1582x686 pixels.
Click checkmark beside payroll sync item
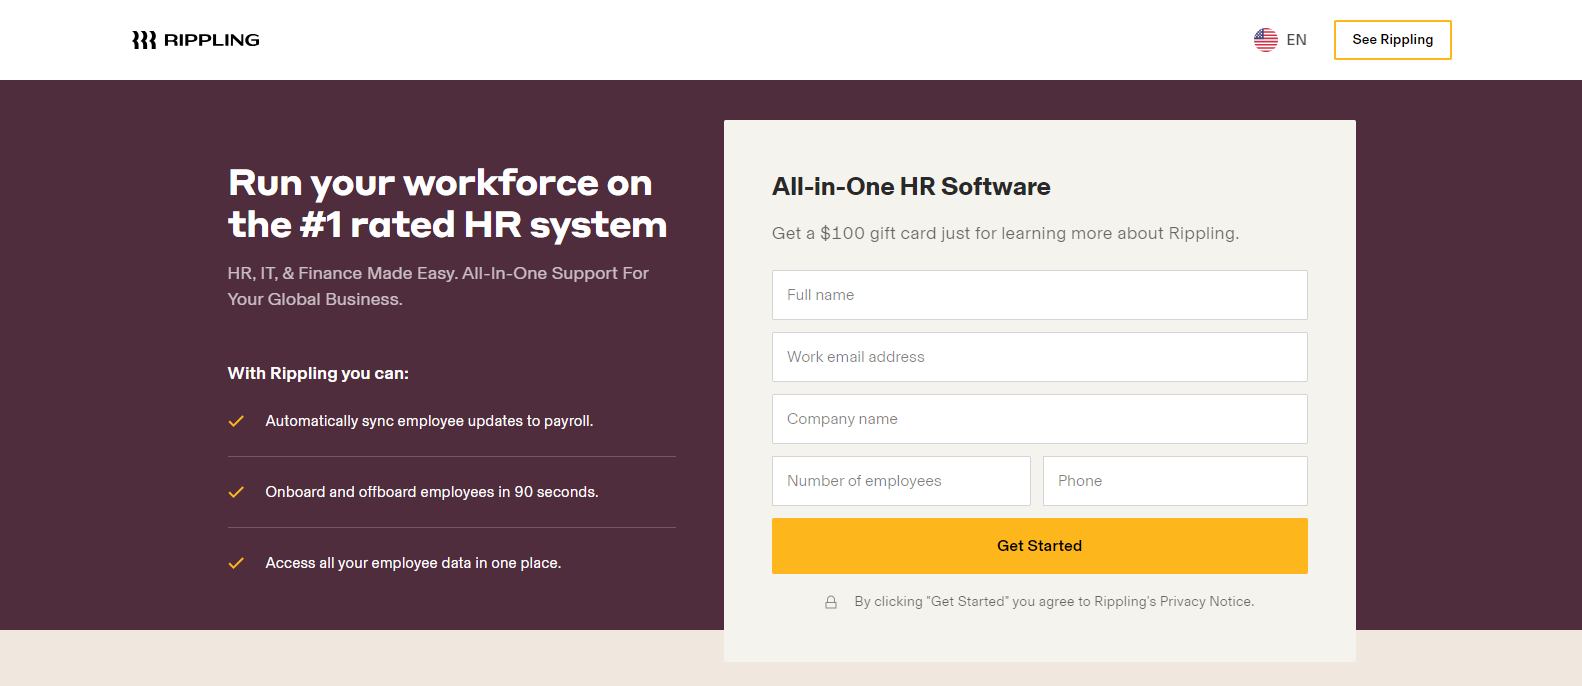(x=236, y=421)
